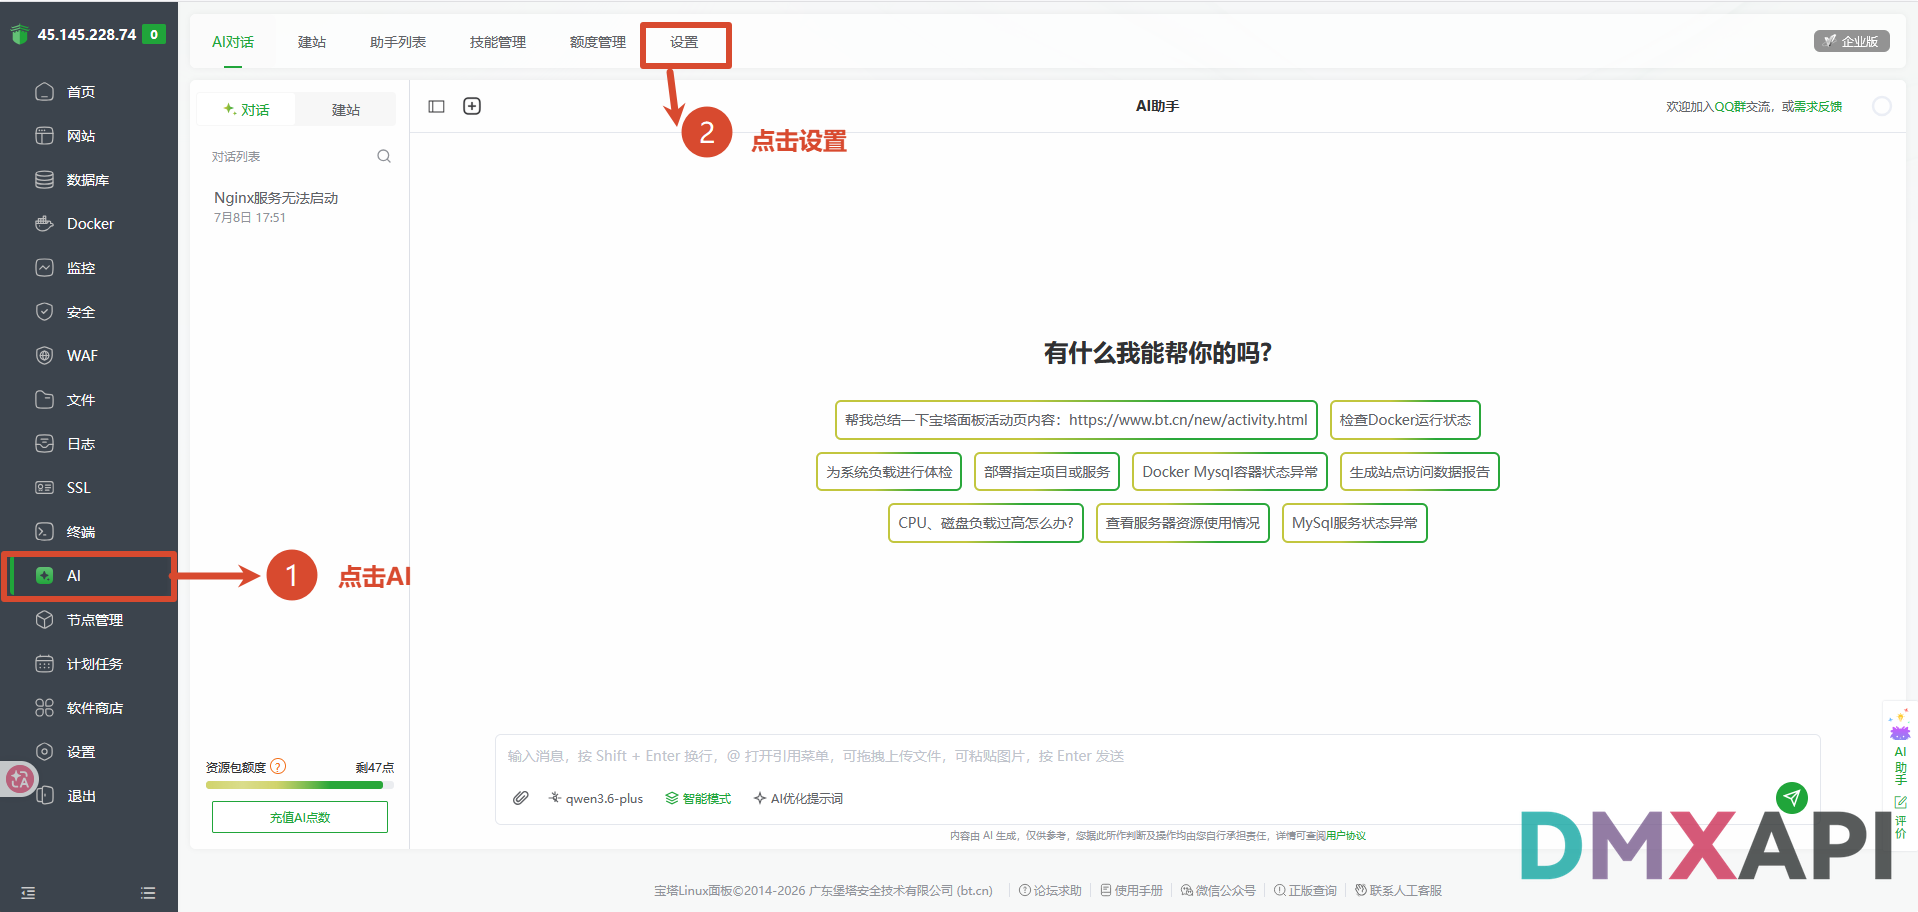The height and width of the screenshot is (912, 1918).
Task: Open the Docker section in sidebar
Action: click(88, 224)
